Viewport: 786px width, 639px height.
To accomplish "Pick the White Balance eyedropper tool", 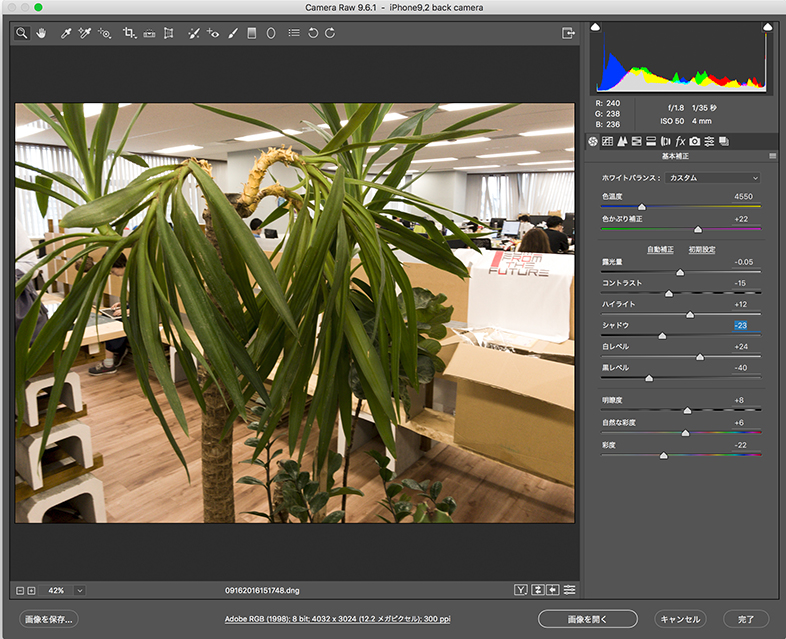I will (x=66, y=33).
